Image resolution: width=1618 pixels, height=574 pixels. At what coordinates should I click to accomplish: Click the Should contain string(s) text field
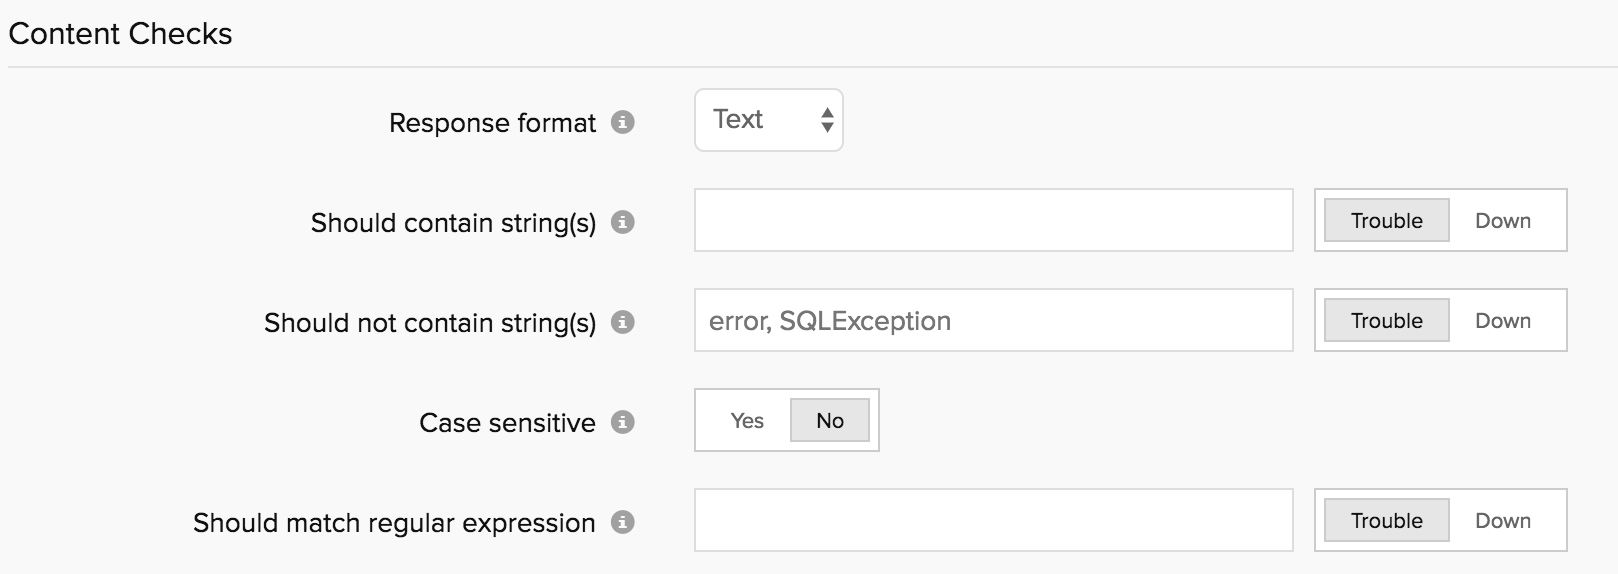[993, 220]
